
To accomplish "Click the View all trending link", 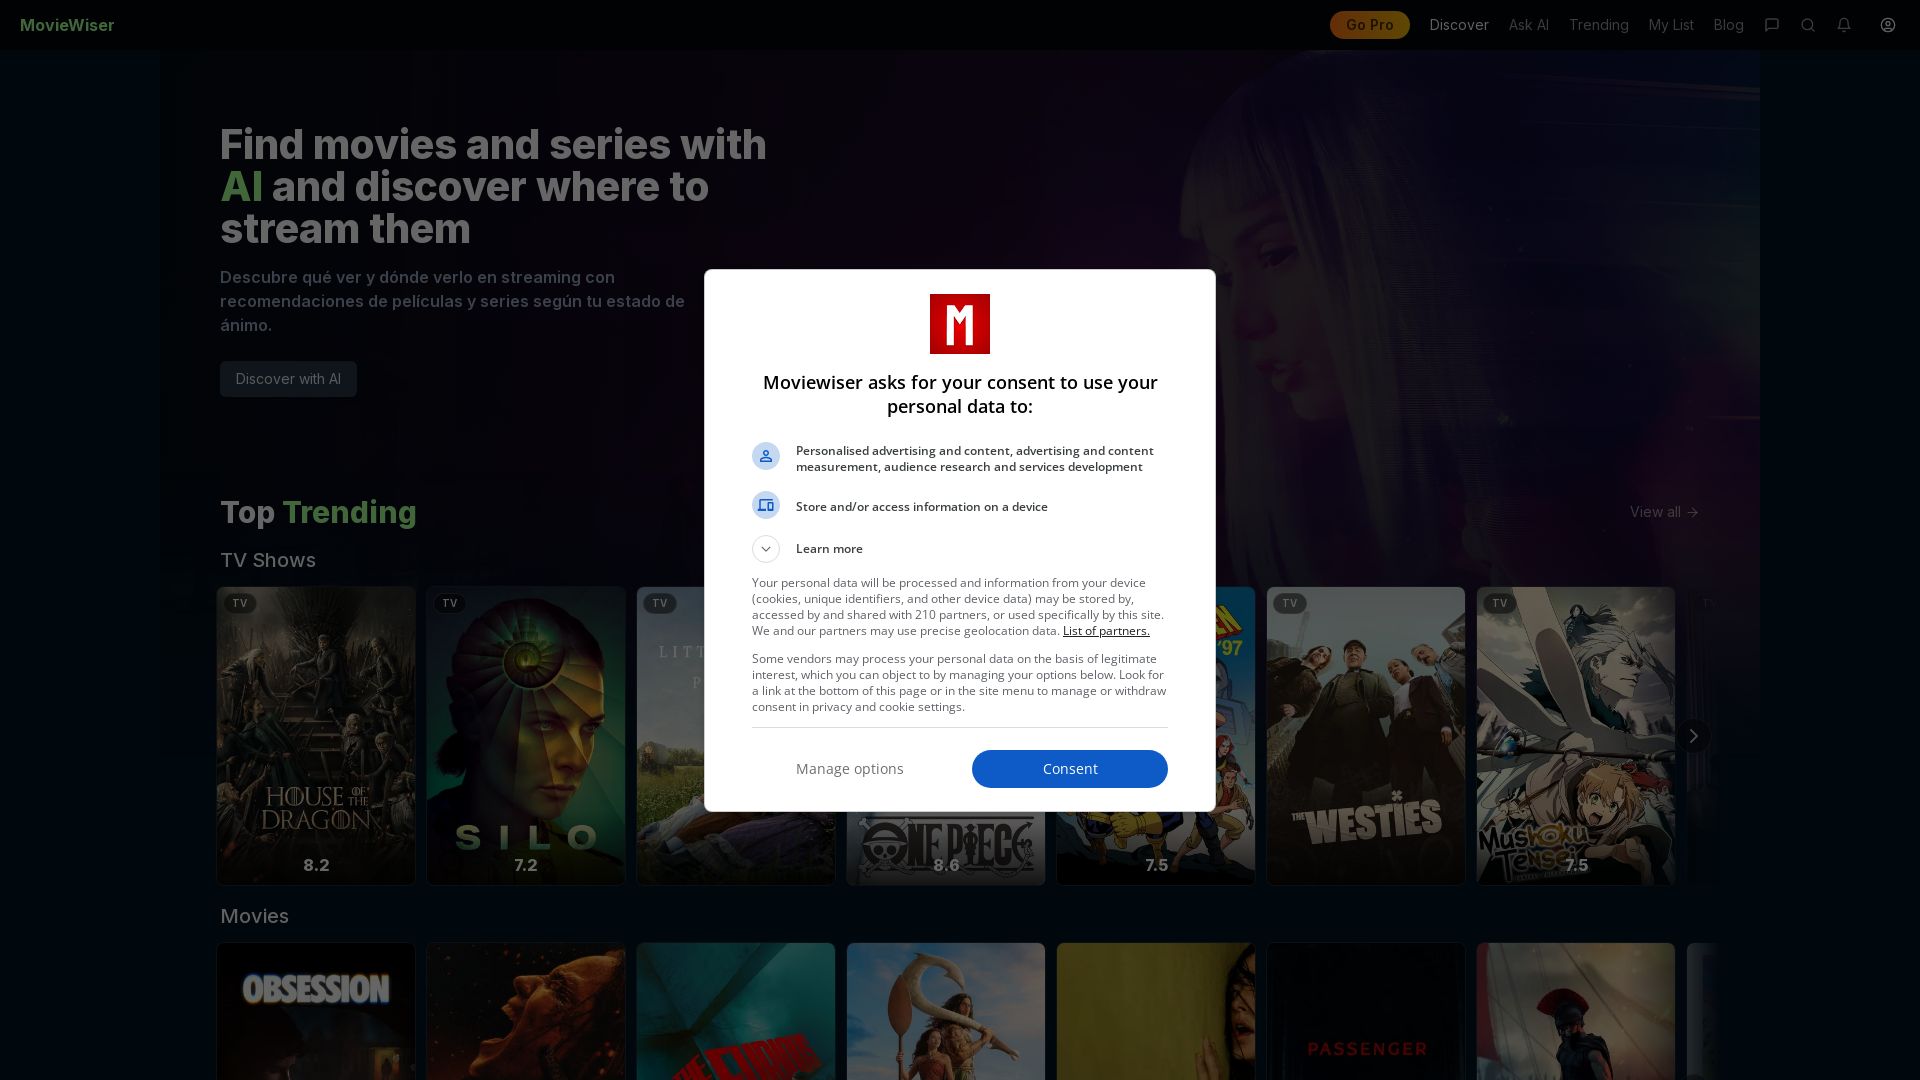I will [x=1664, y=512].
